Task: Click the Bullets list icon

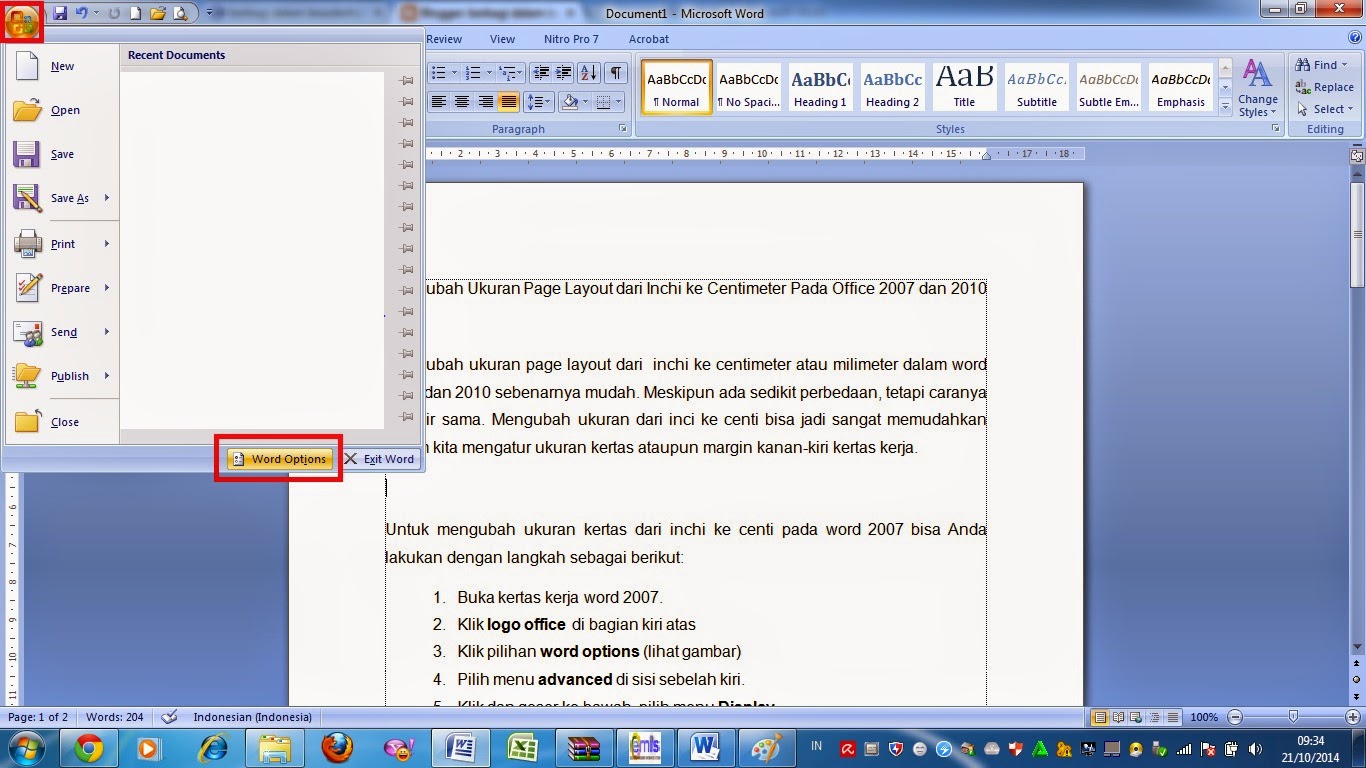Action: 438,73
